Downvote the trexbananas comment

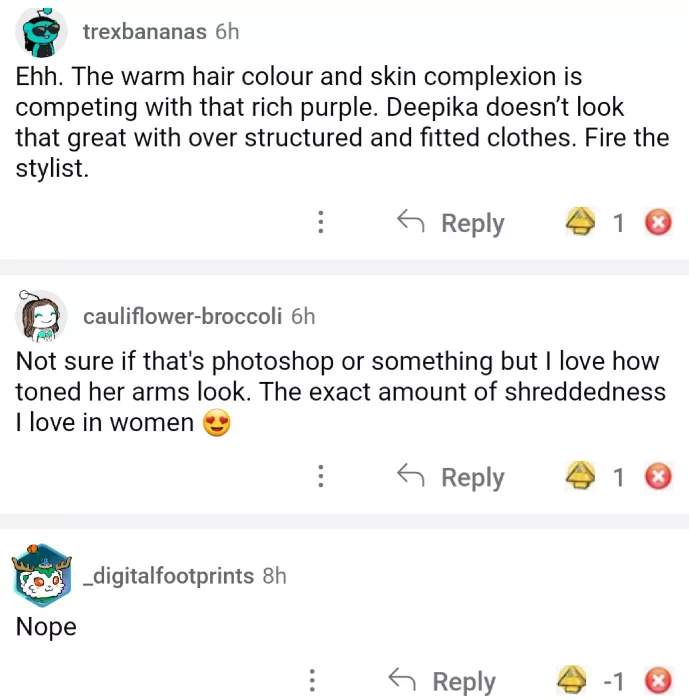click(657, 222)
